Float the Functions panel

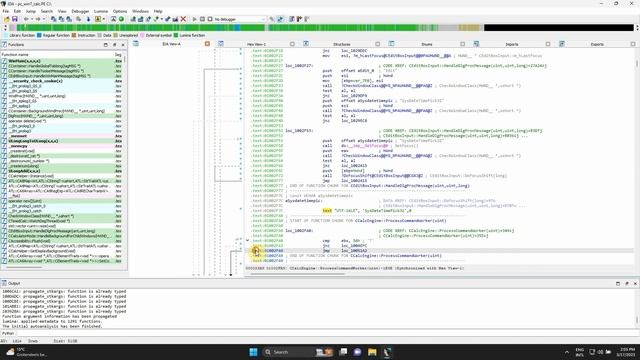click(x=114, y=45)
